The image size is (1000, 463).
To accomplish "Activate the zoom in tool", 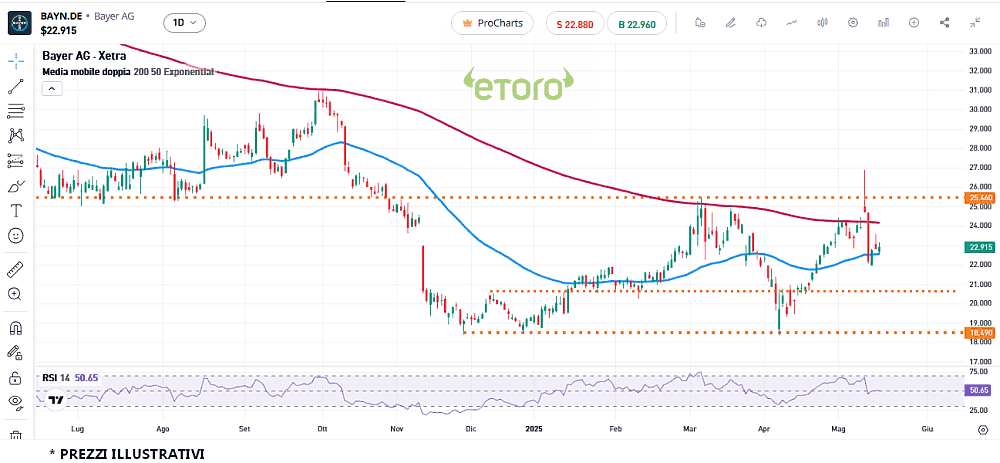I will pyautogui.click(x=15, y=294).
